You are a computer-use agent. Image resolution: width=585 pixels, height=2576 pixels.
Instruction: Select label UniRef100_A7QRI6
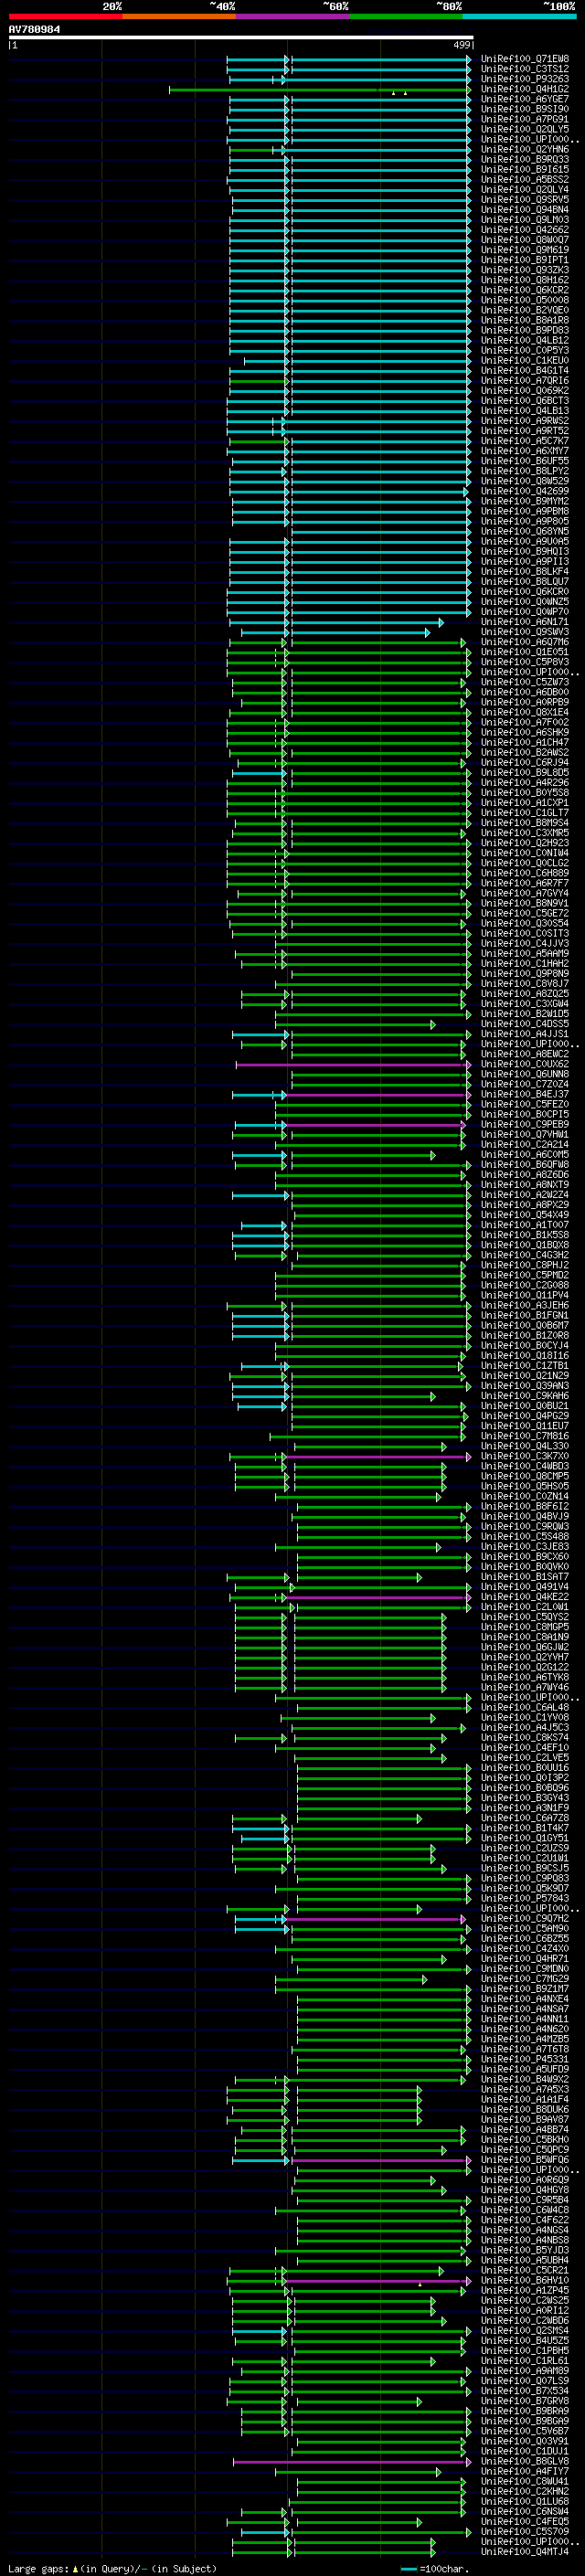[525, 381]
